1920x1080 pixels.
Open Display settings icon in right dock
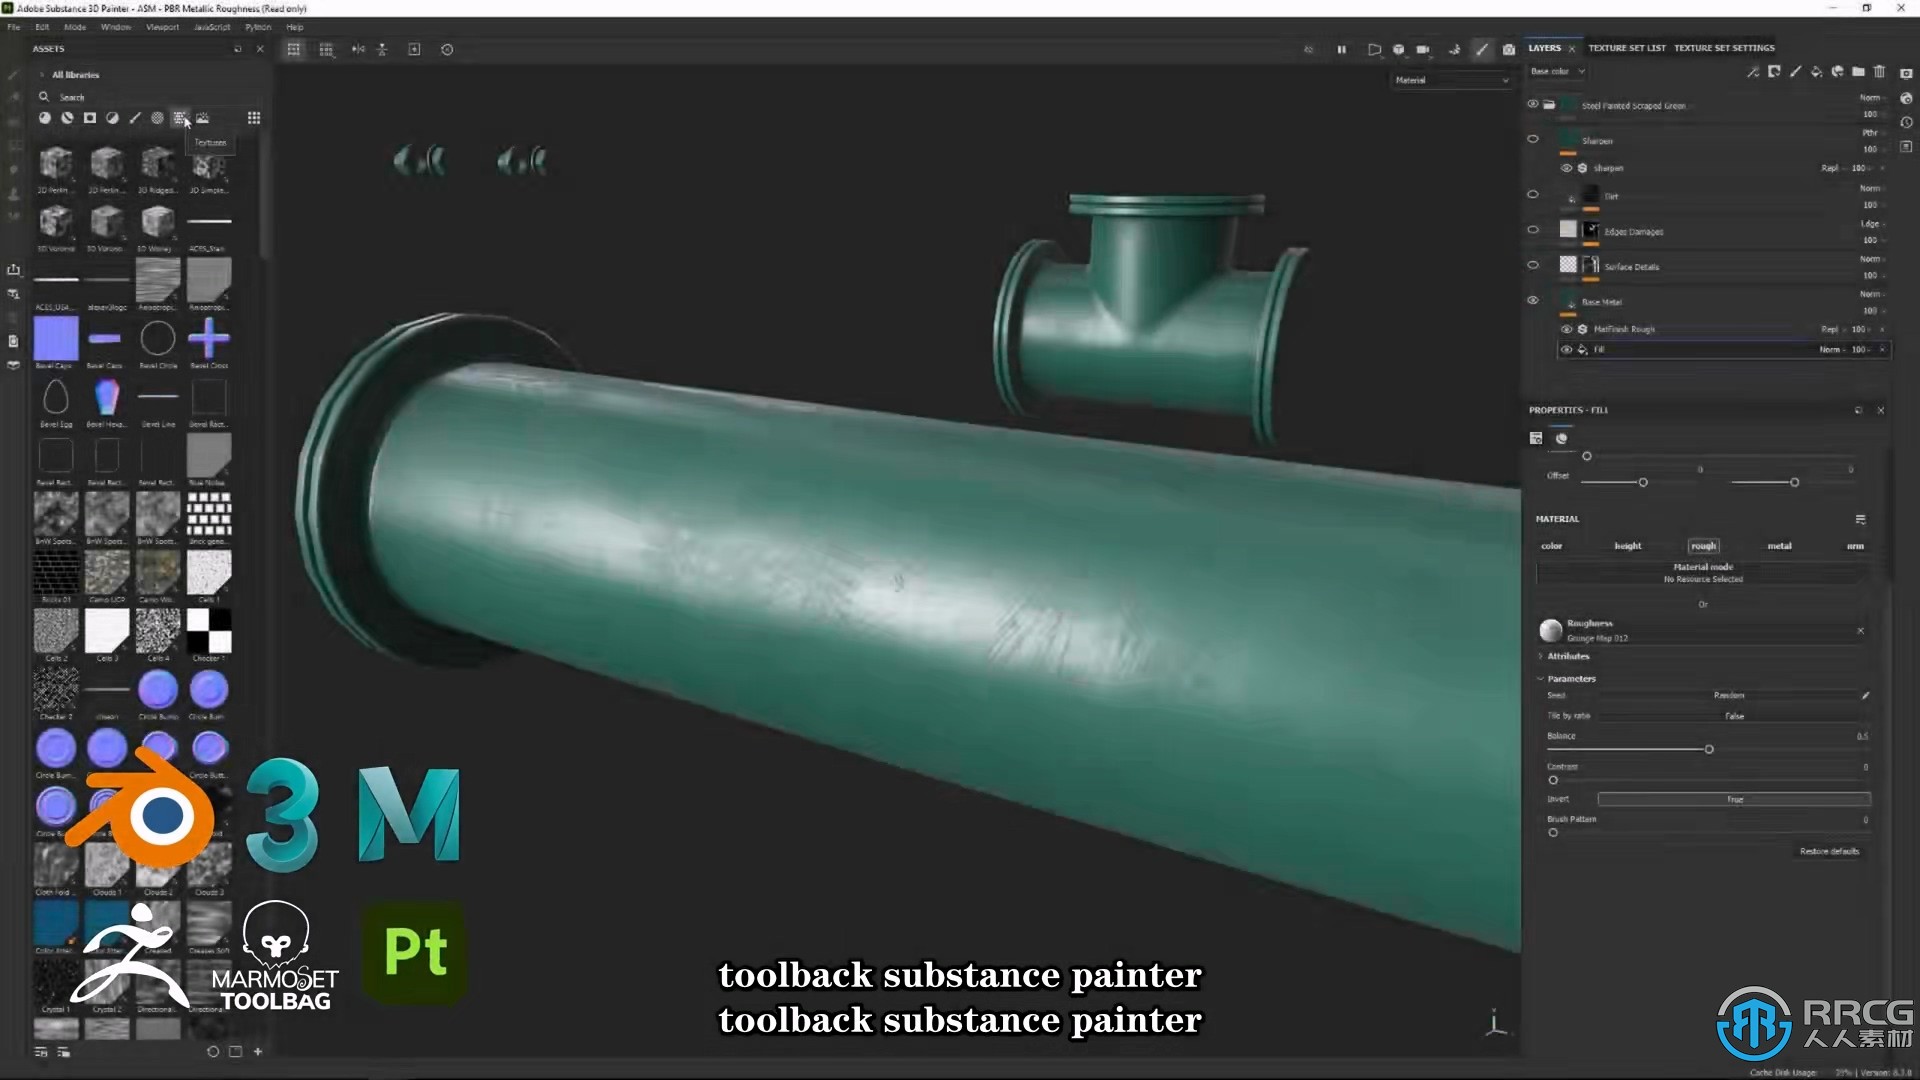[x=1906, y=73]
